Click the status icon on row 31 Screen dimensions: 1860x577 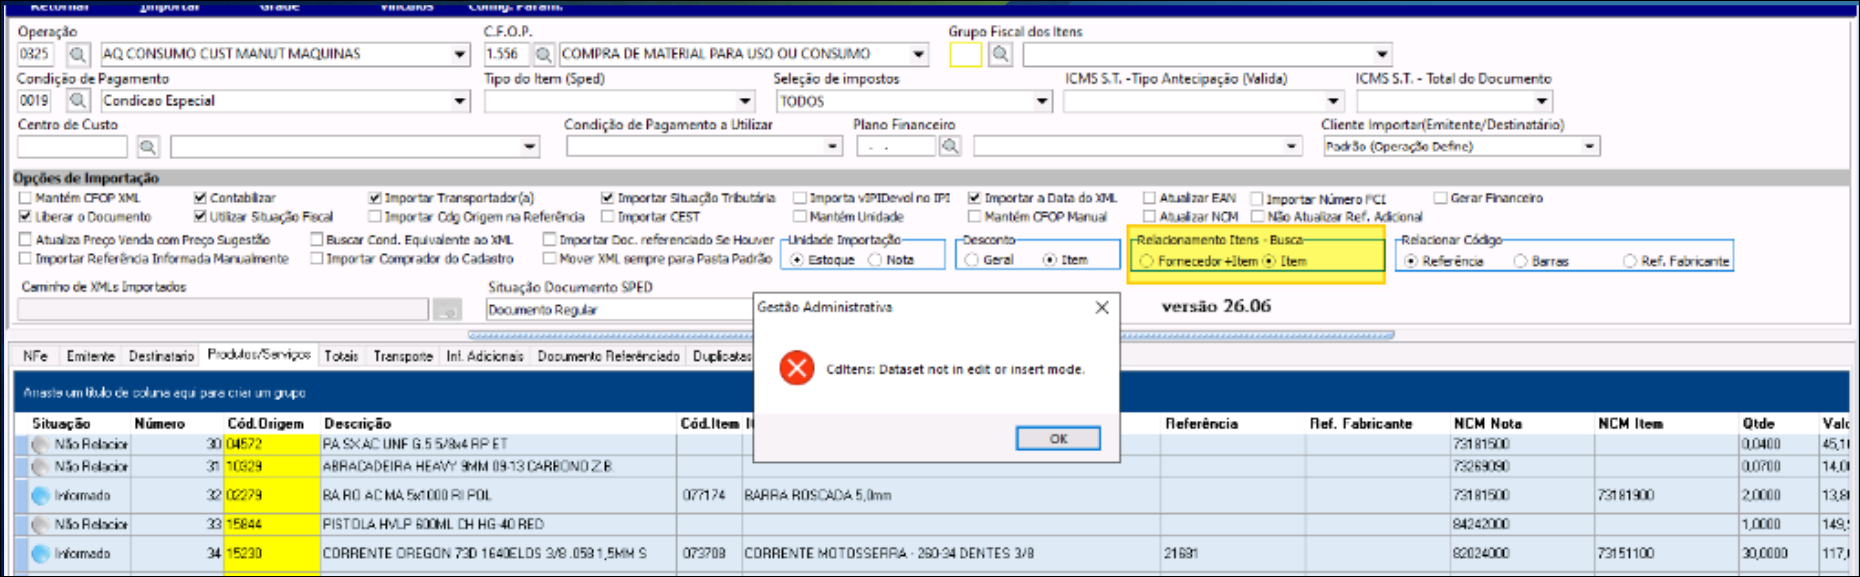pyautogui.click(x=40, y=466)
